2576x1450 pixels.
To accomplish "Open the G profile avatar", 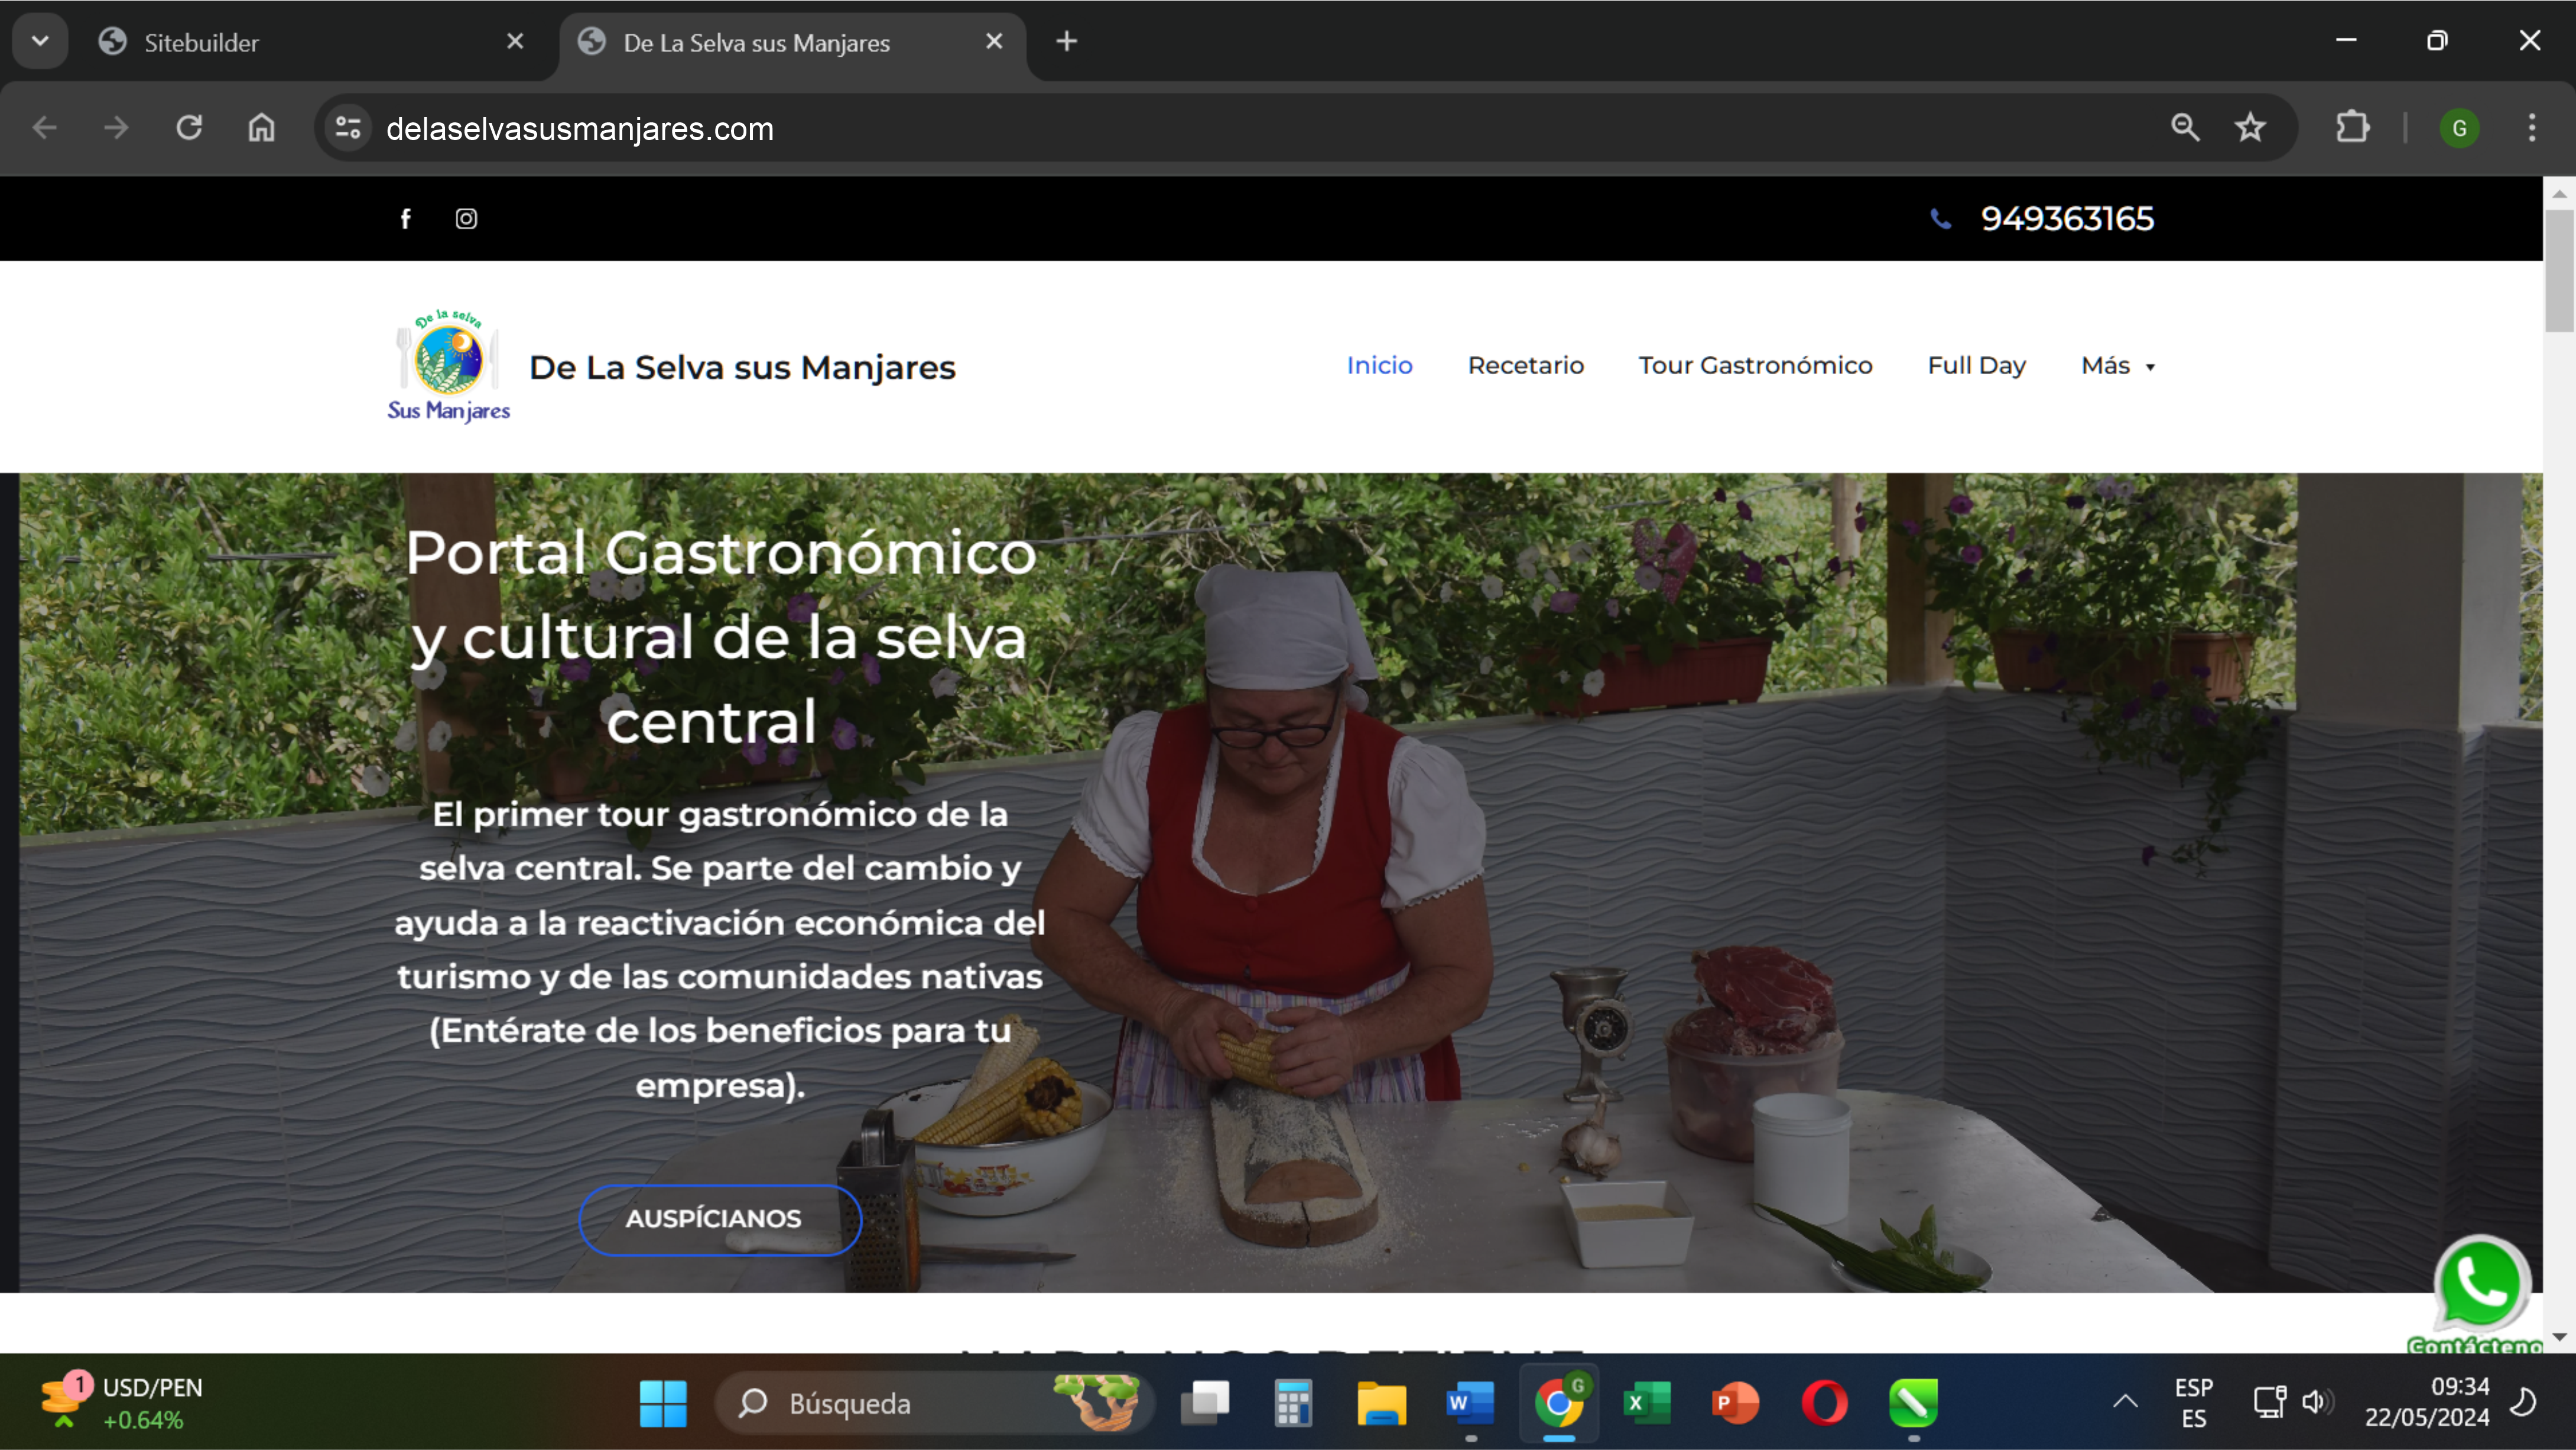I will point(2459,127).
